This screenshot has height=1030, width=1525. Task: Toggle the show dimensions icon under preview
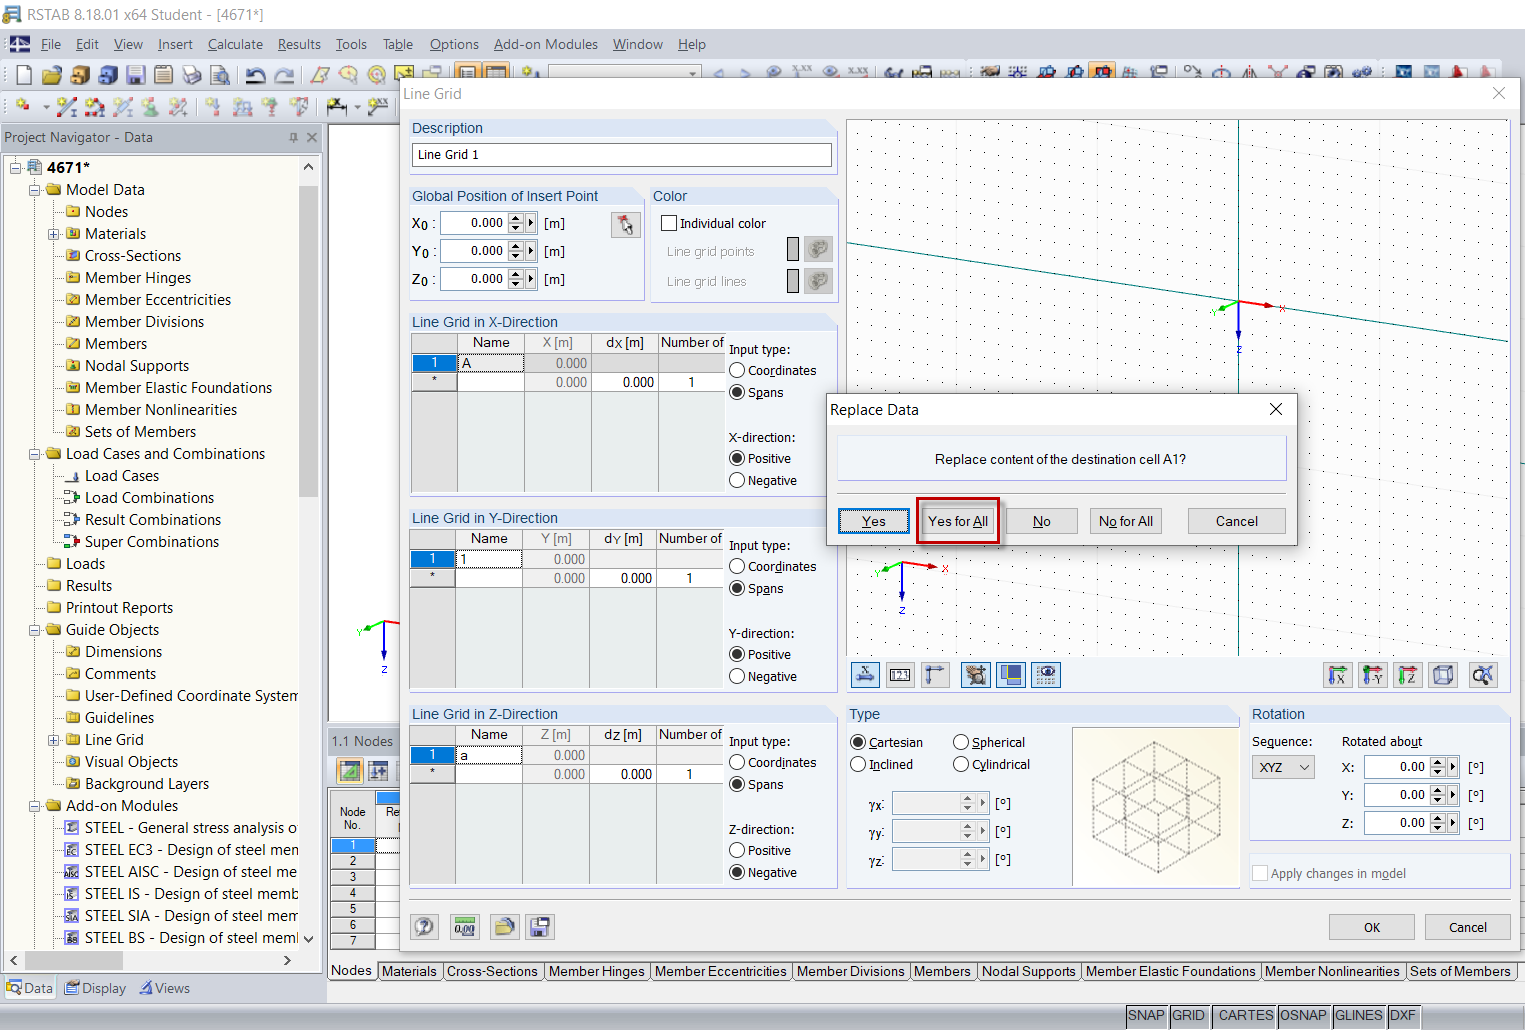[x=865, y=675]
